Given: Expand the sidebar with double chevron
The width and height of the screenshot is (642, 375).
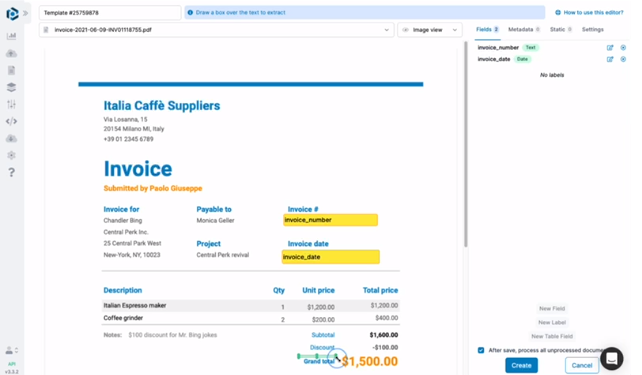Looking at the screenshot, I should tap(26, 13).
